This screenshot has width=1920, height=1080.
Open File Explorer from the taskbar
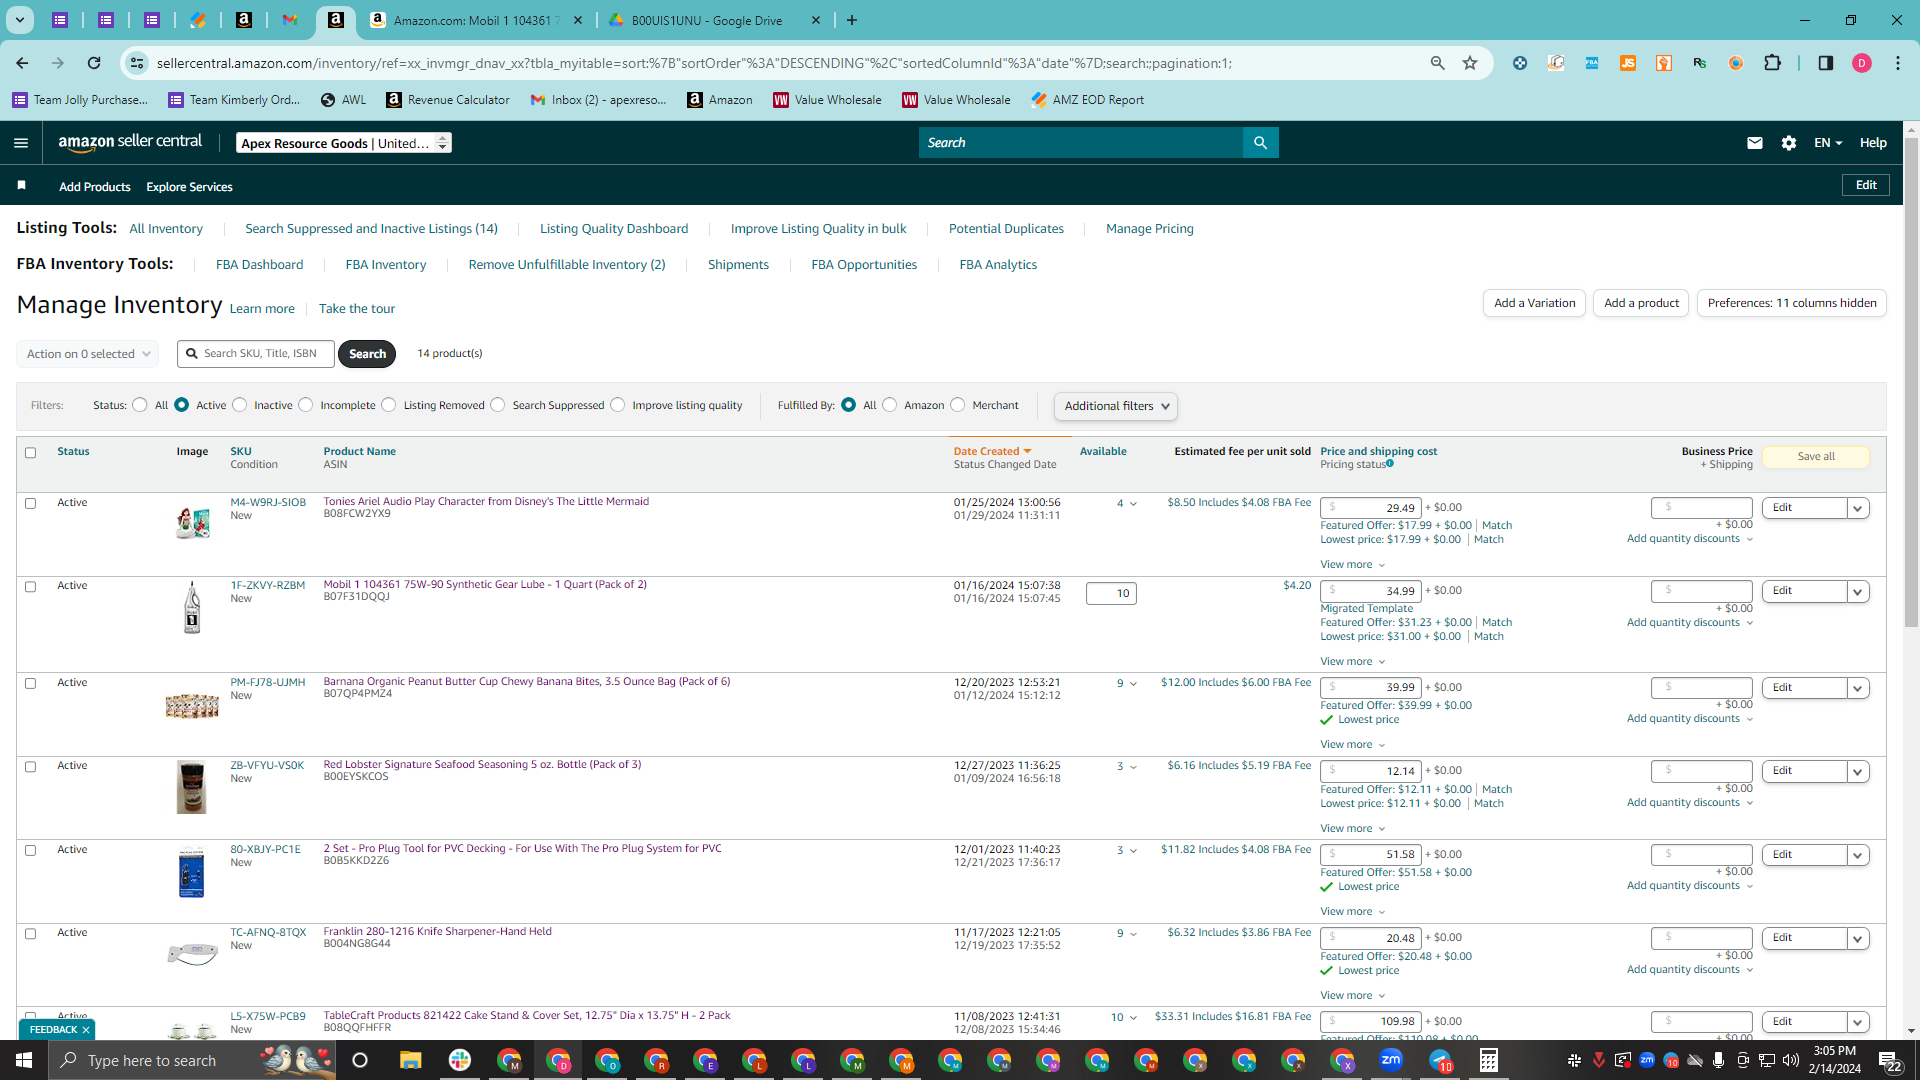pos(410,1060)
